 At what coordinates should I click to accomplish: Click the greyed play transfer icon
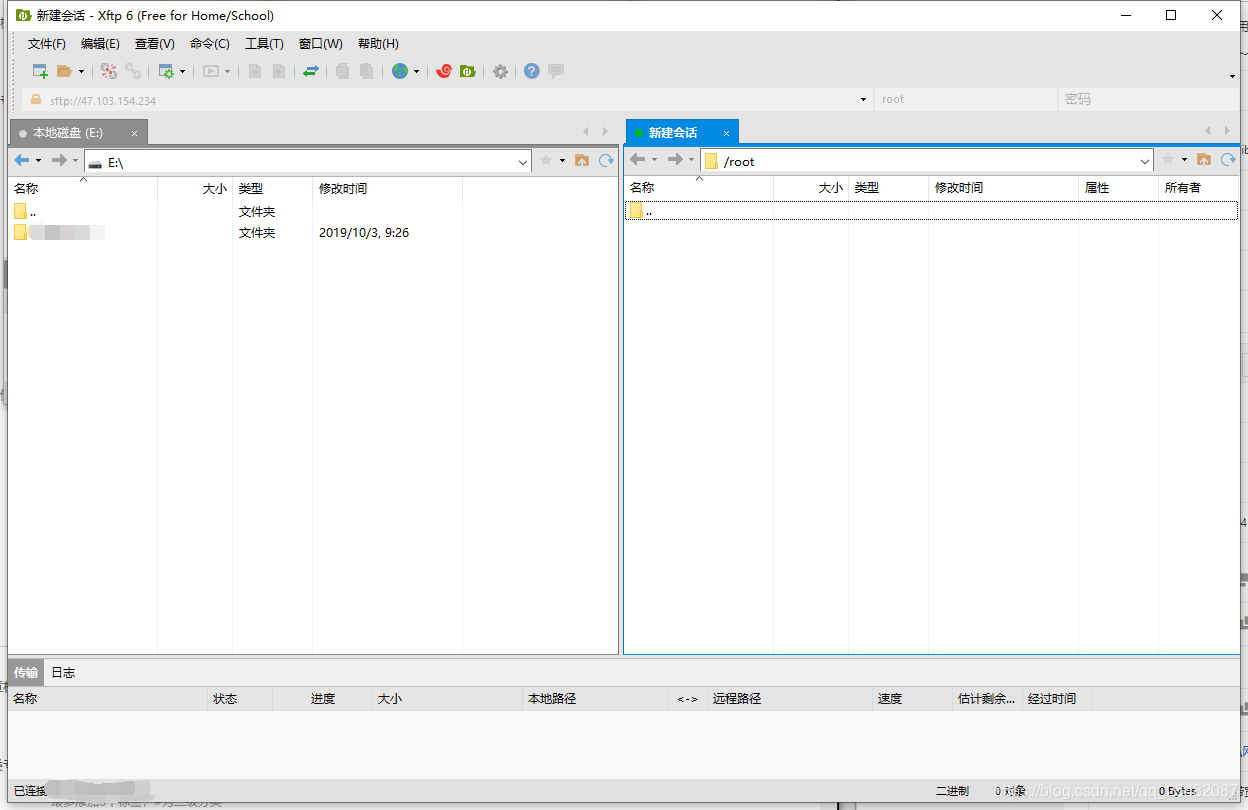[211, 71]
